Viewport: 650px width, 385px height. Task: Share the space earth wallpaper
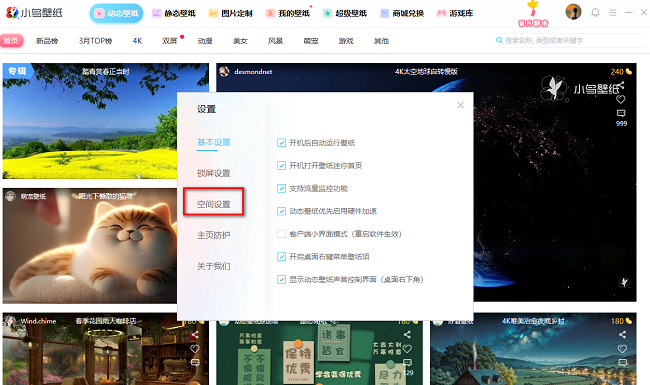pos(621,85)
